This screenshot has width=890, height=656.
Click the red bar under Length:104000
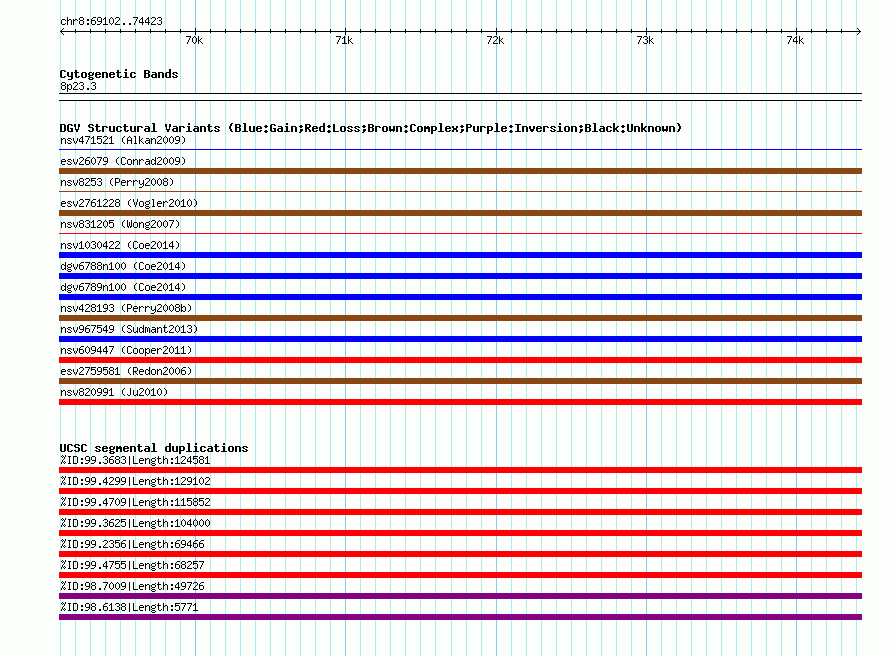(x=460, y=533)
